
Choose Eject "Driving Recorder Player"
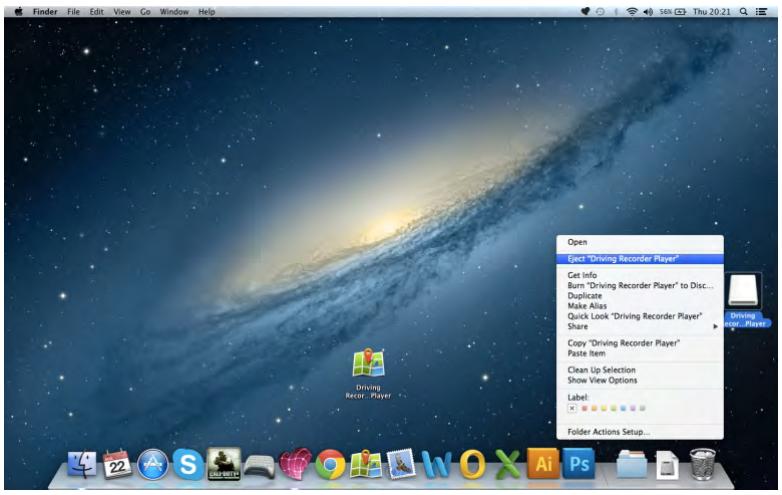click(640, 259)
